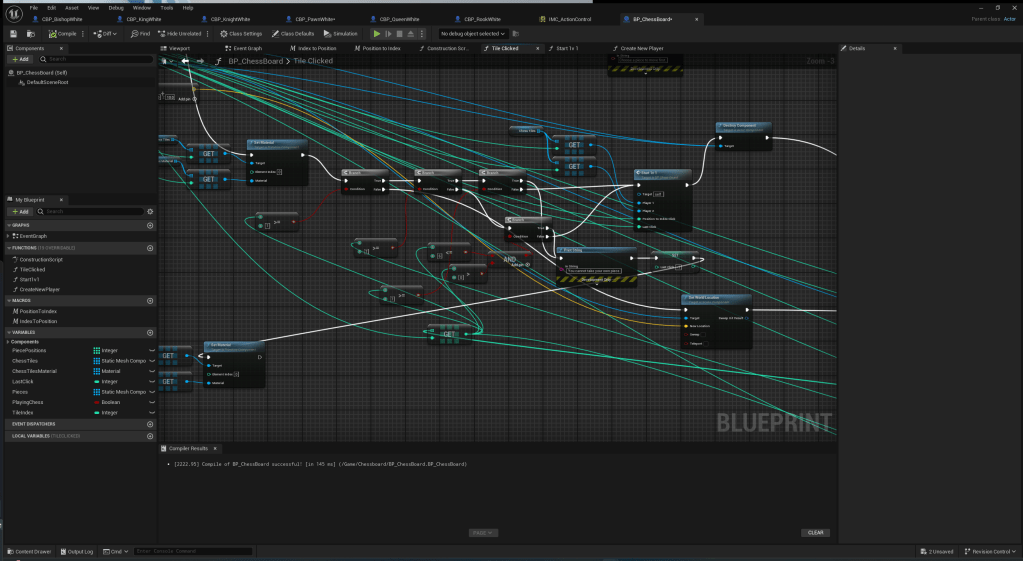Image resolution: width=1023 pixels, height=561 pixels.
Task: Open the Content Drawer
Action: (31, 551)
